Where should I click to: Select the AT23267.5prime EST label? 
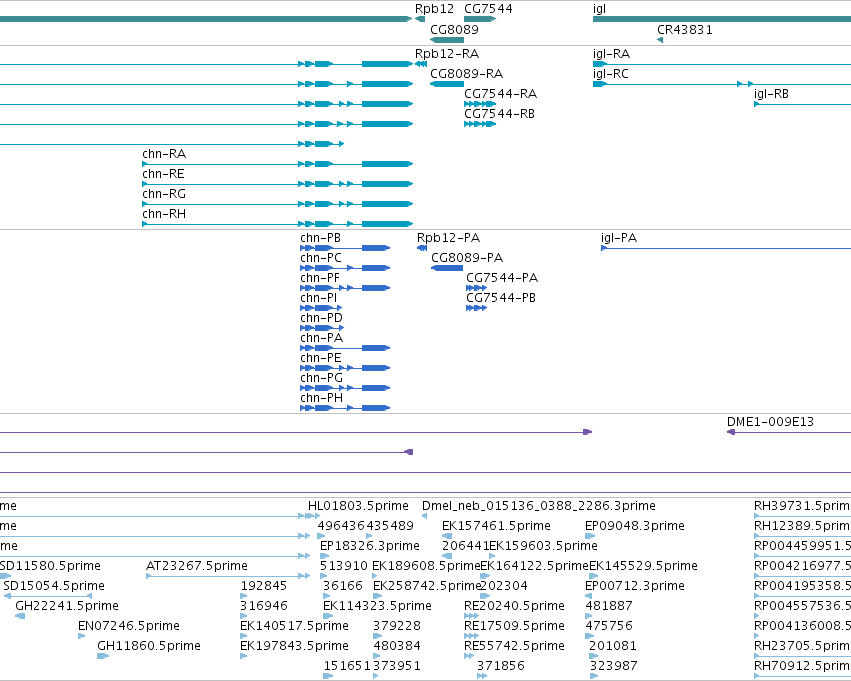(196, 566)
